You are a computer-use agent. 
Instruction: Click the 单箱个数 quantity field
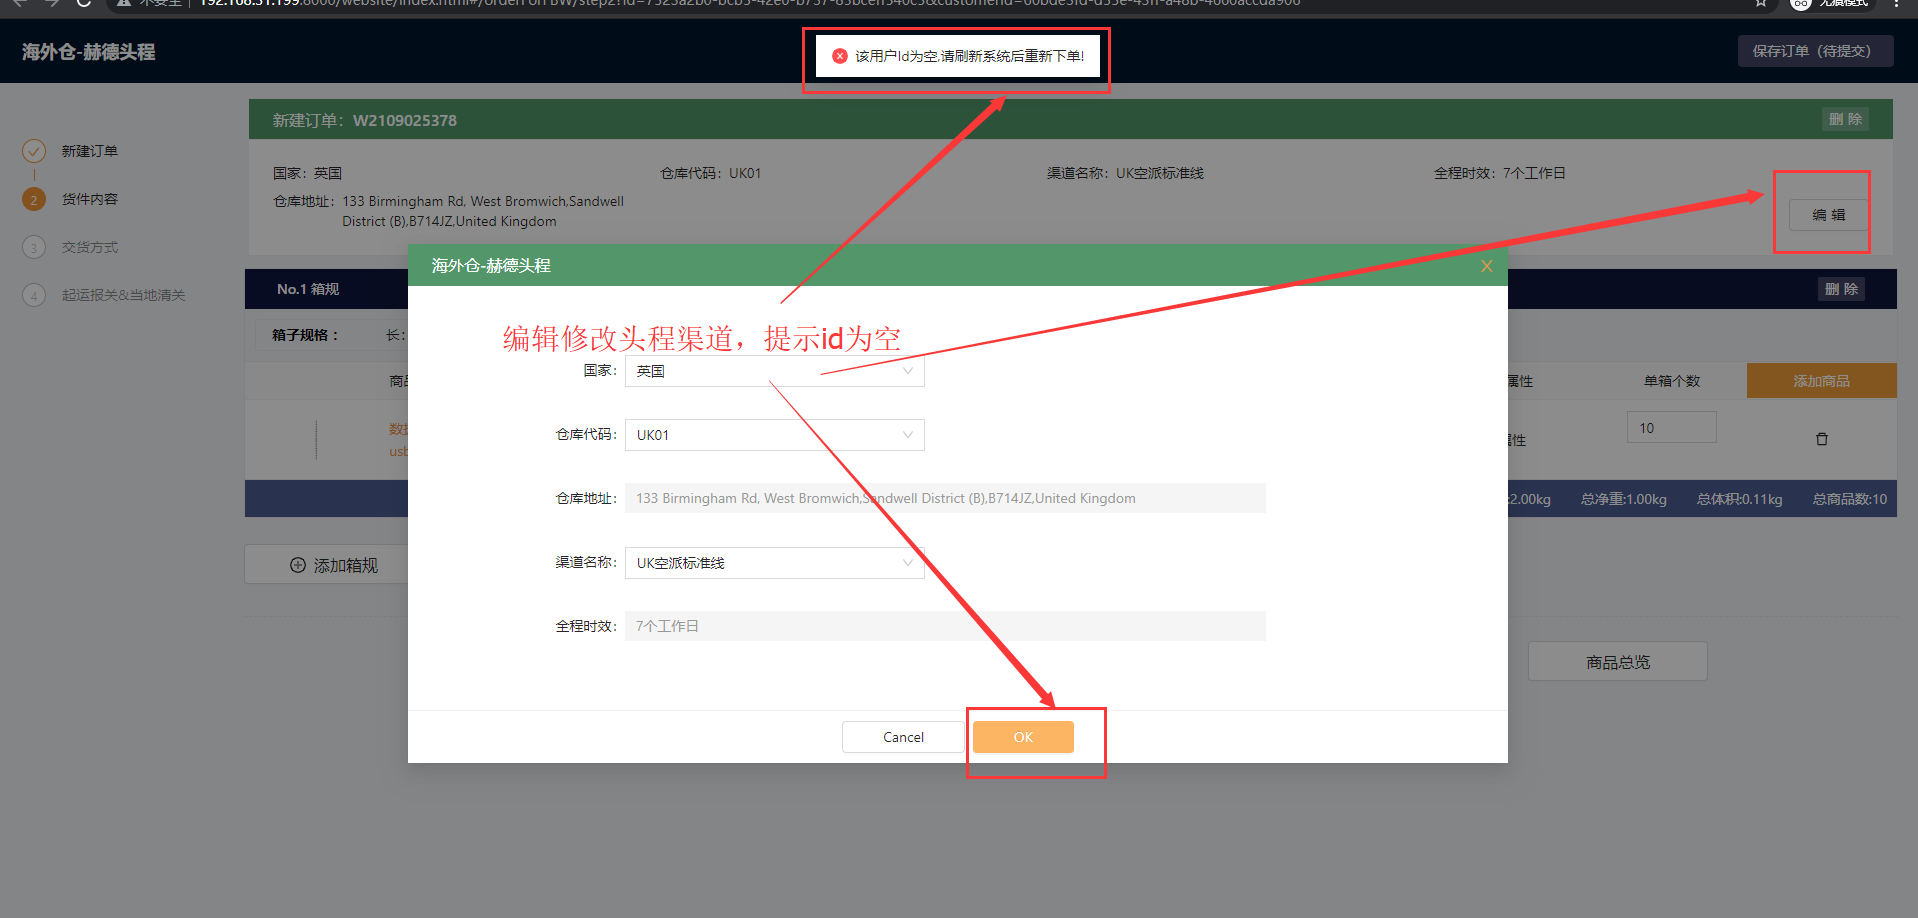click(x=1670, y=428)
